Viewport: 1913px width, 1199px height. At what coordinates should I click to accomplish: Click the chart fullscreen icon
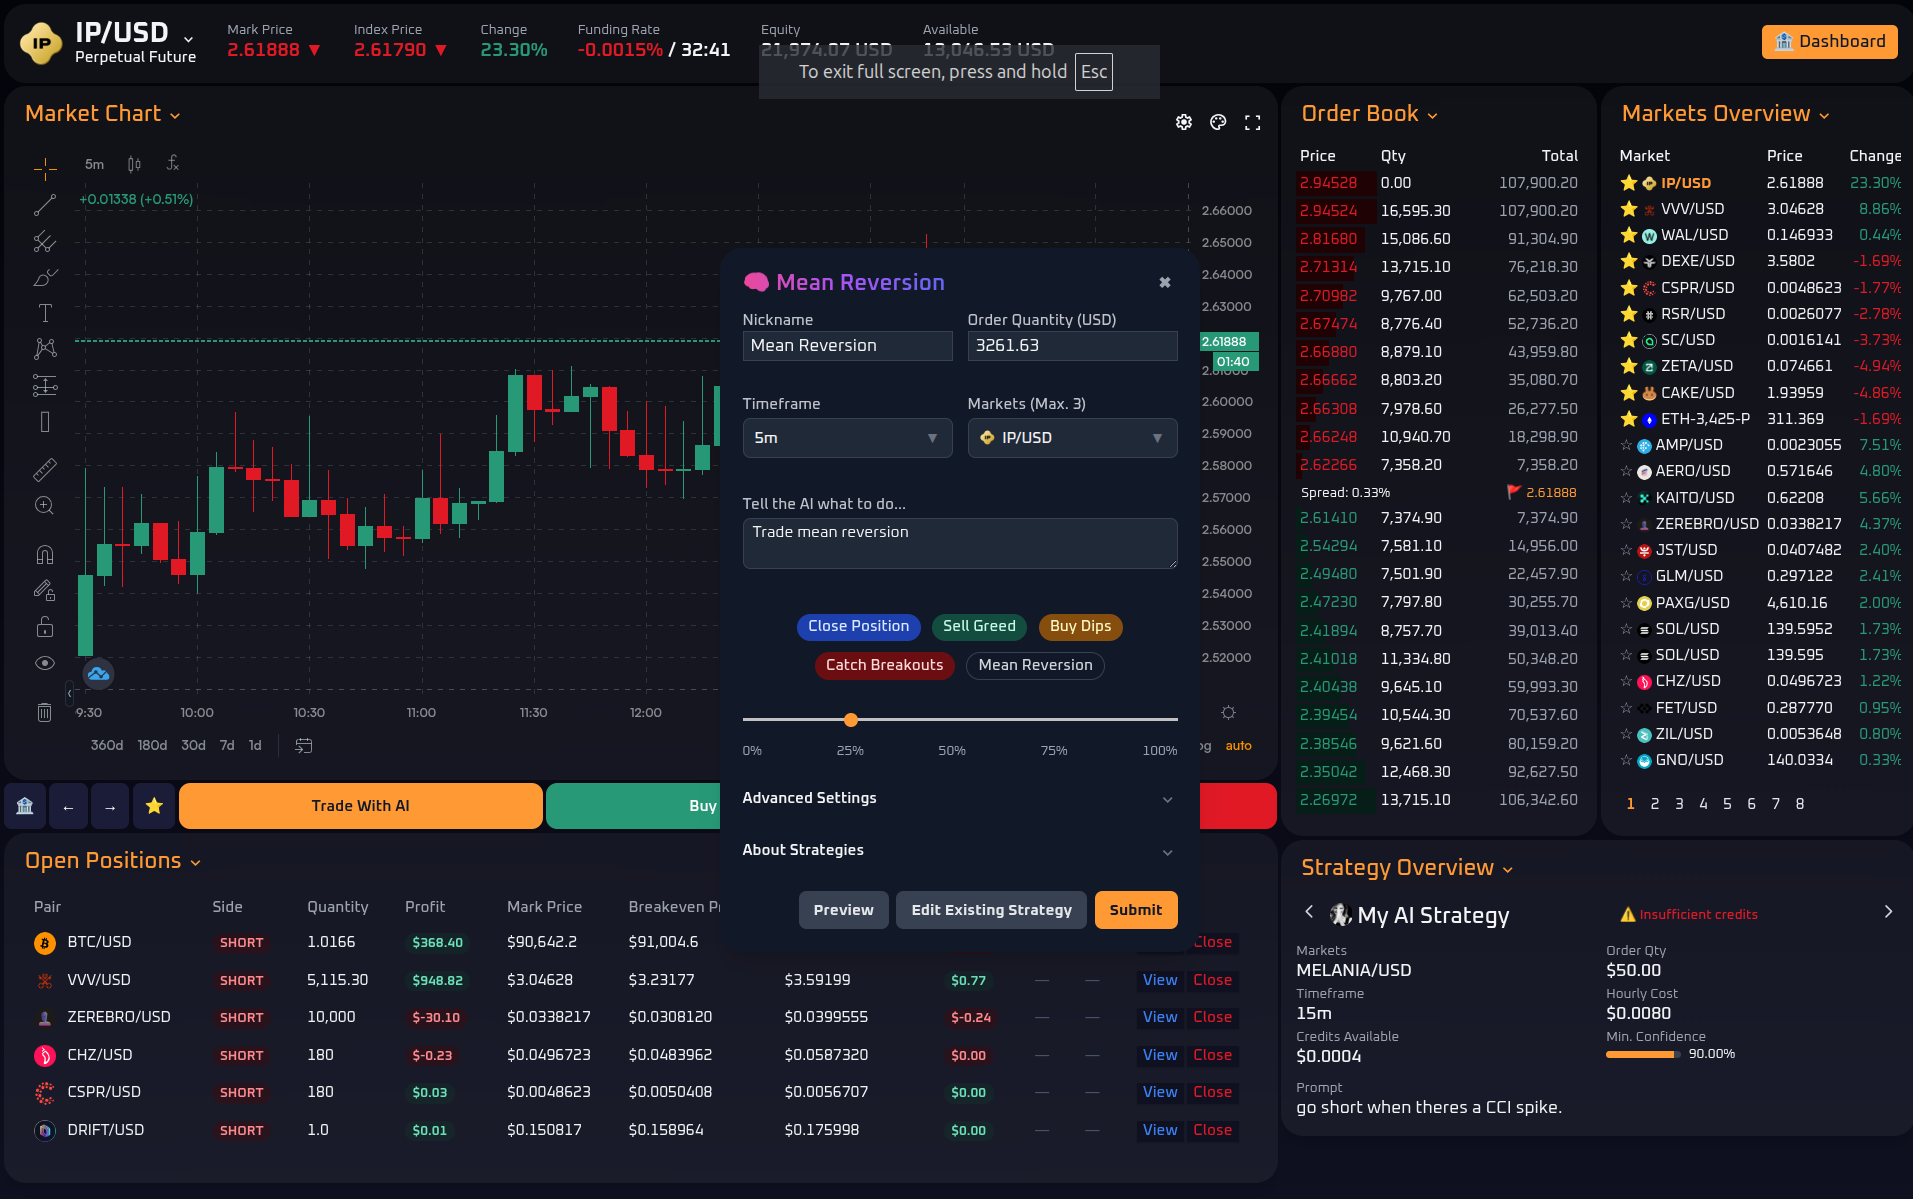point(1252,122)
